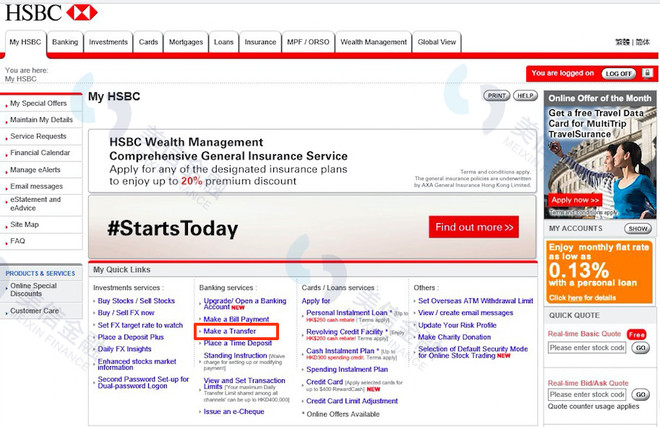Viewport: 660px width, 427px height.
Task: Go to the Mortgages tab
Action: [186, 42]
